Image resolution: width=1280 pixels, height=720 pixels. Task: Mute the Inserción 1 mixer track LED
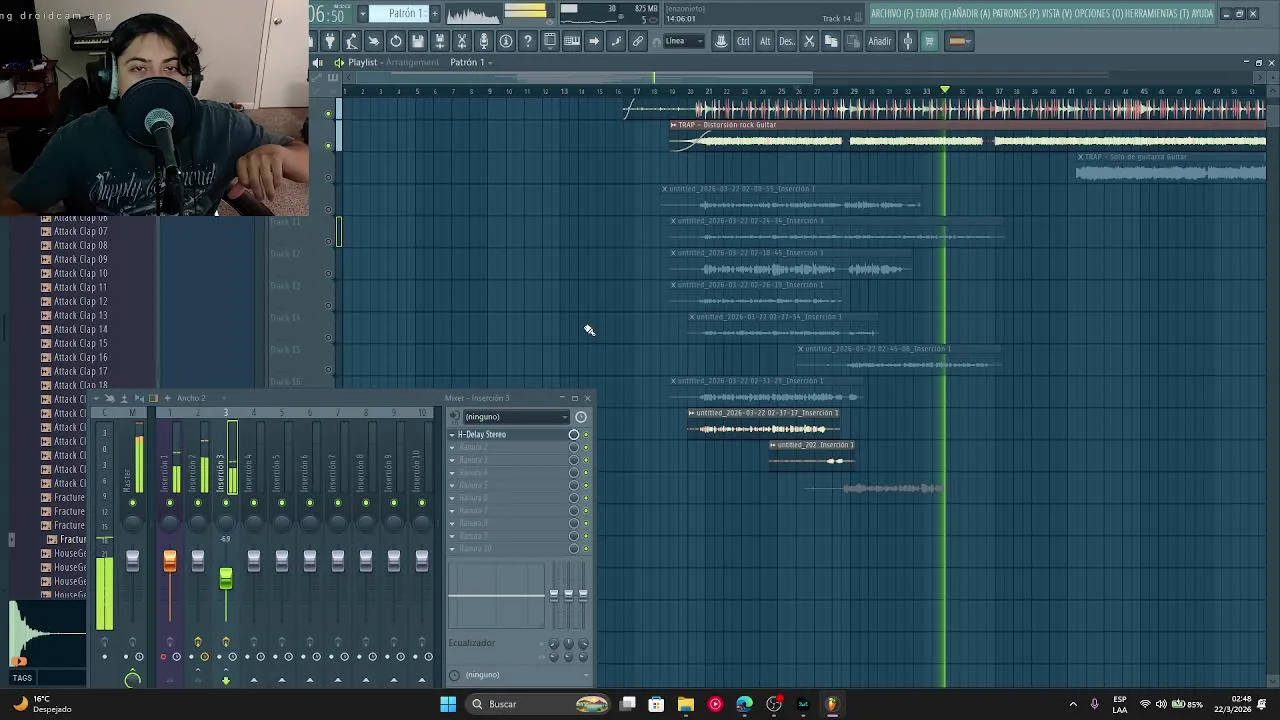[x=170, y=503]
